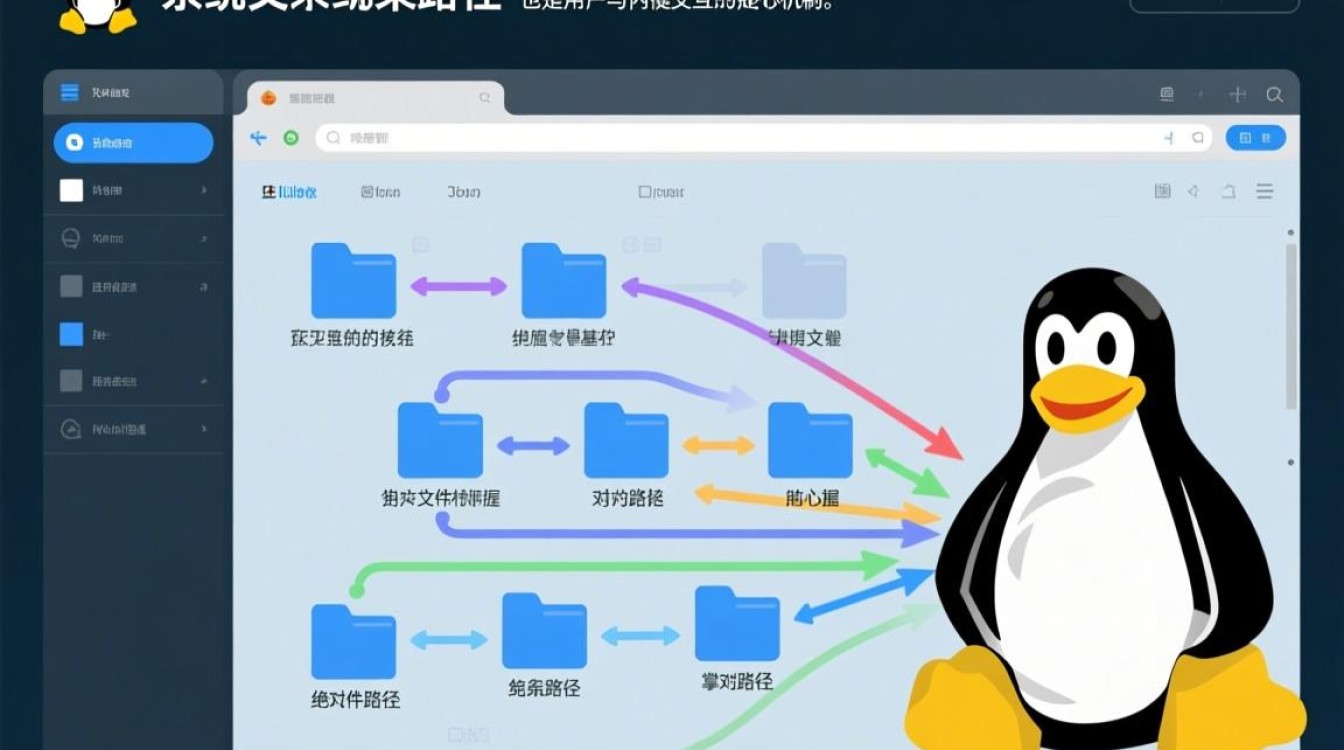Toggle the checkbox item in the file toolbar
The image size is (1344, 750).
click(645, 191)
